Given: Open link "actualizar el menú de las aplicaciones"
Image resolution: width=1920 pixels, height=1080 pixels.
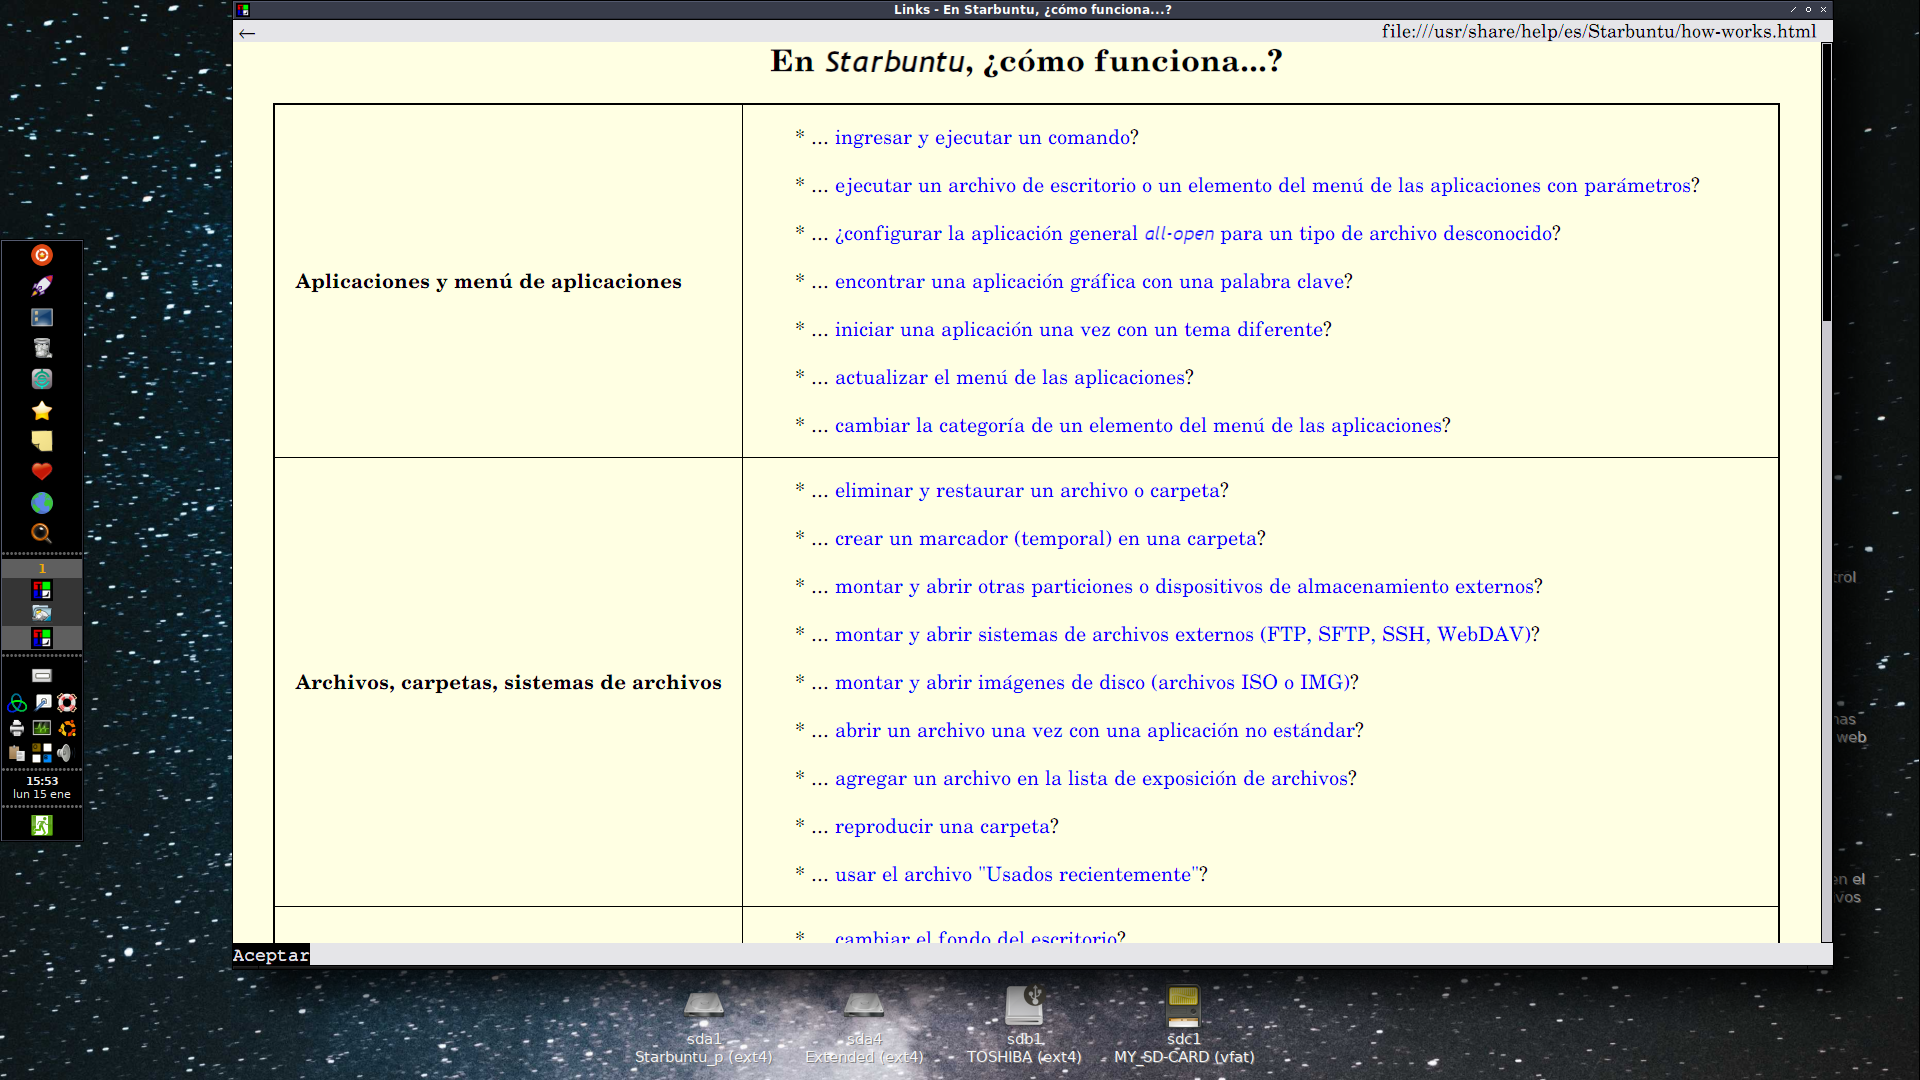Looking at the screenshot, I should point(1009,378).
